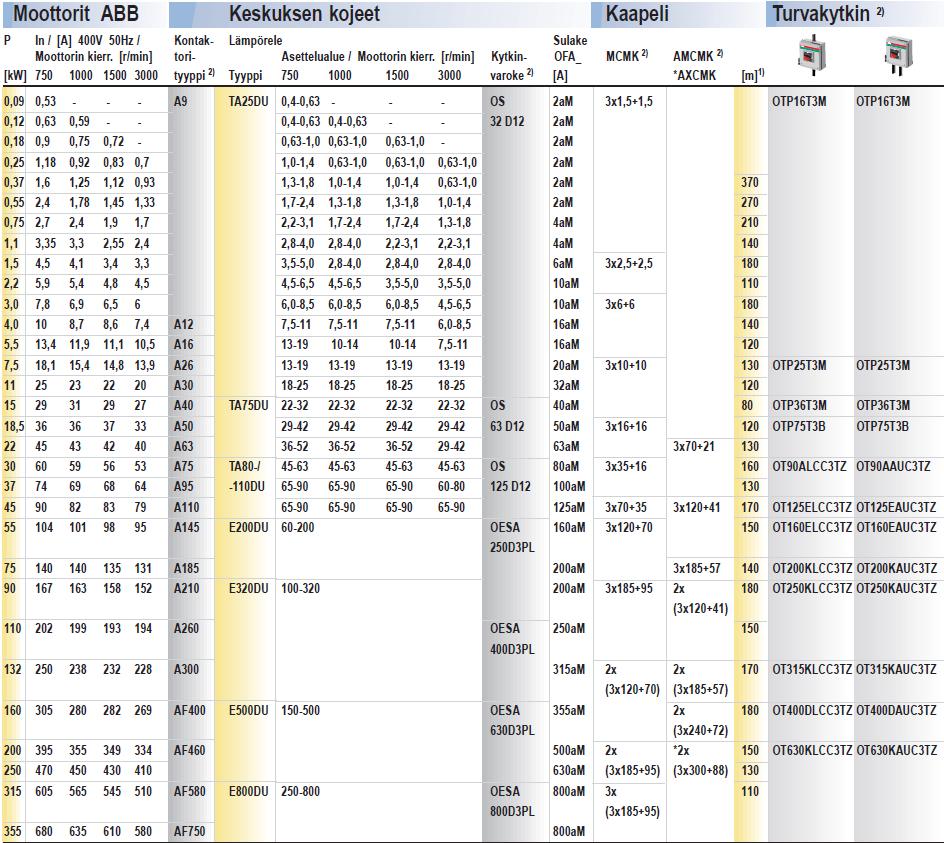
Task: Click safety switch model 'OT90ALCC3TZ'
Action: [x=809, y=467]
